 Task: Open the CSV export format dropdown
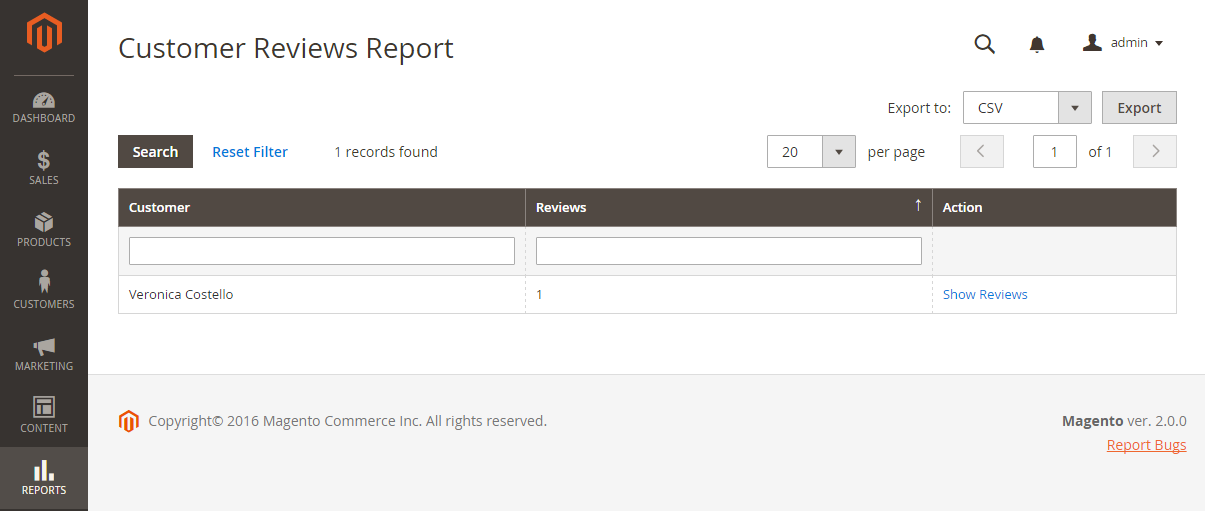click(1027, 108)
